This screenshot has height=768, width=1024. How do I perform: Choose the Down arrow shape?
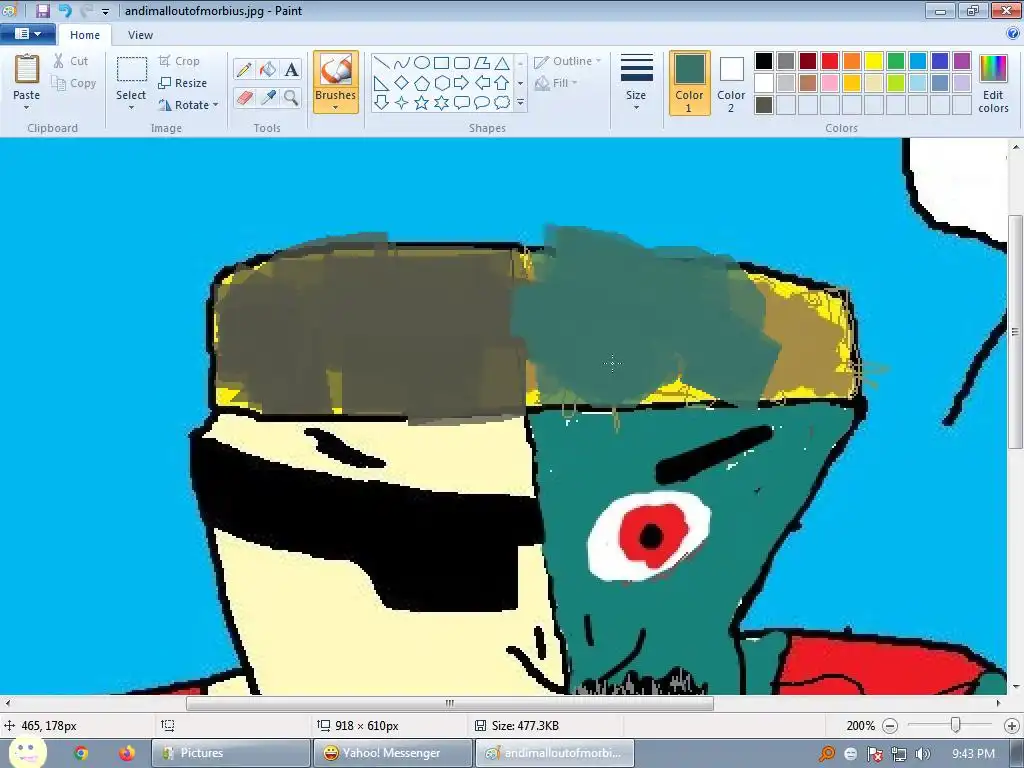pyautogui.click(x=382, y=103)
